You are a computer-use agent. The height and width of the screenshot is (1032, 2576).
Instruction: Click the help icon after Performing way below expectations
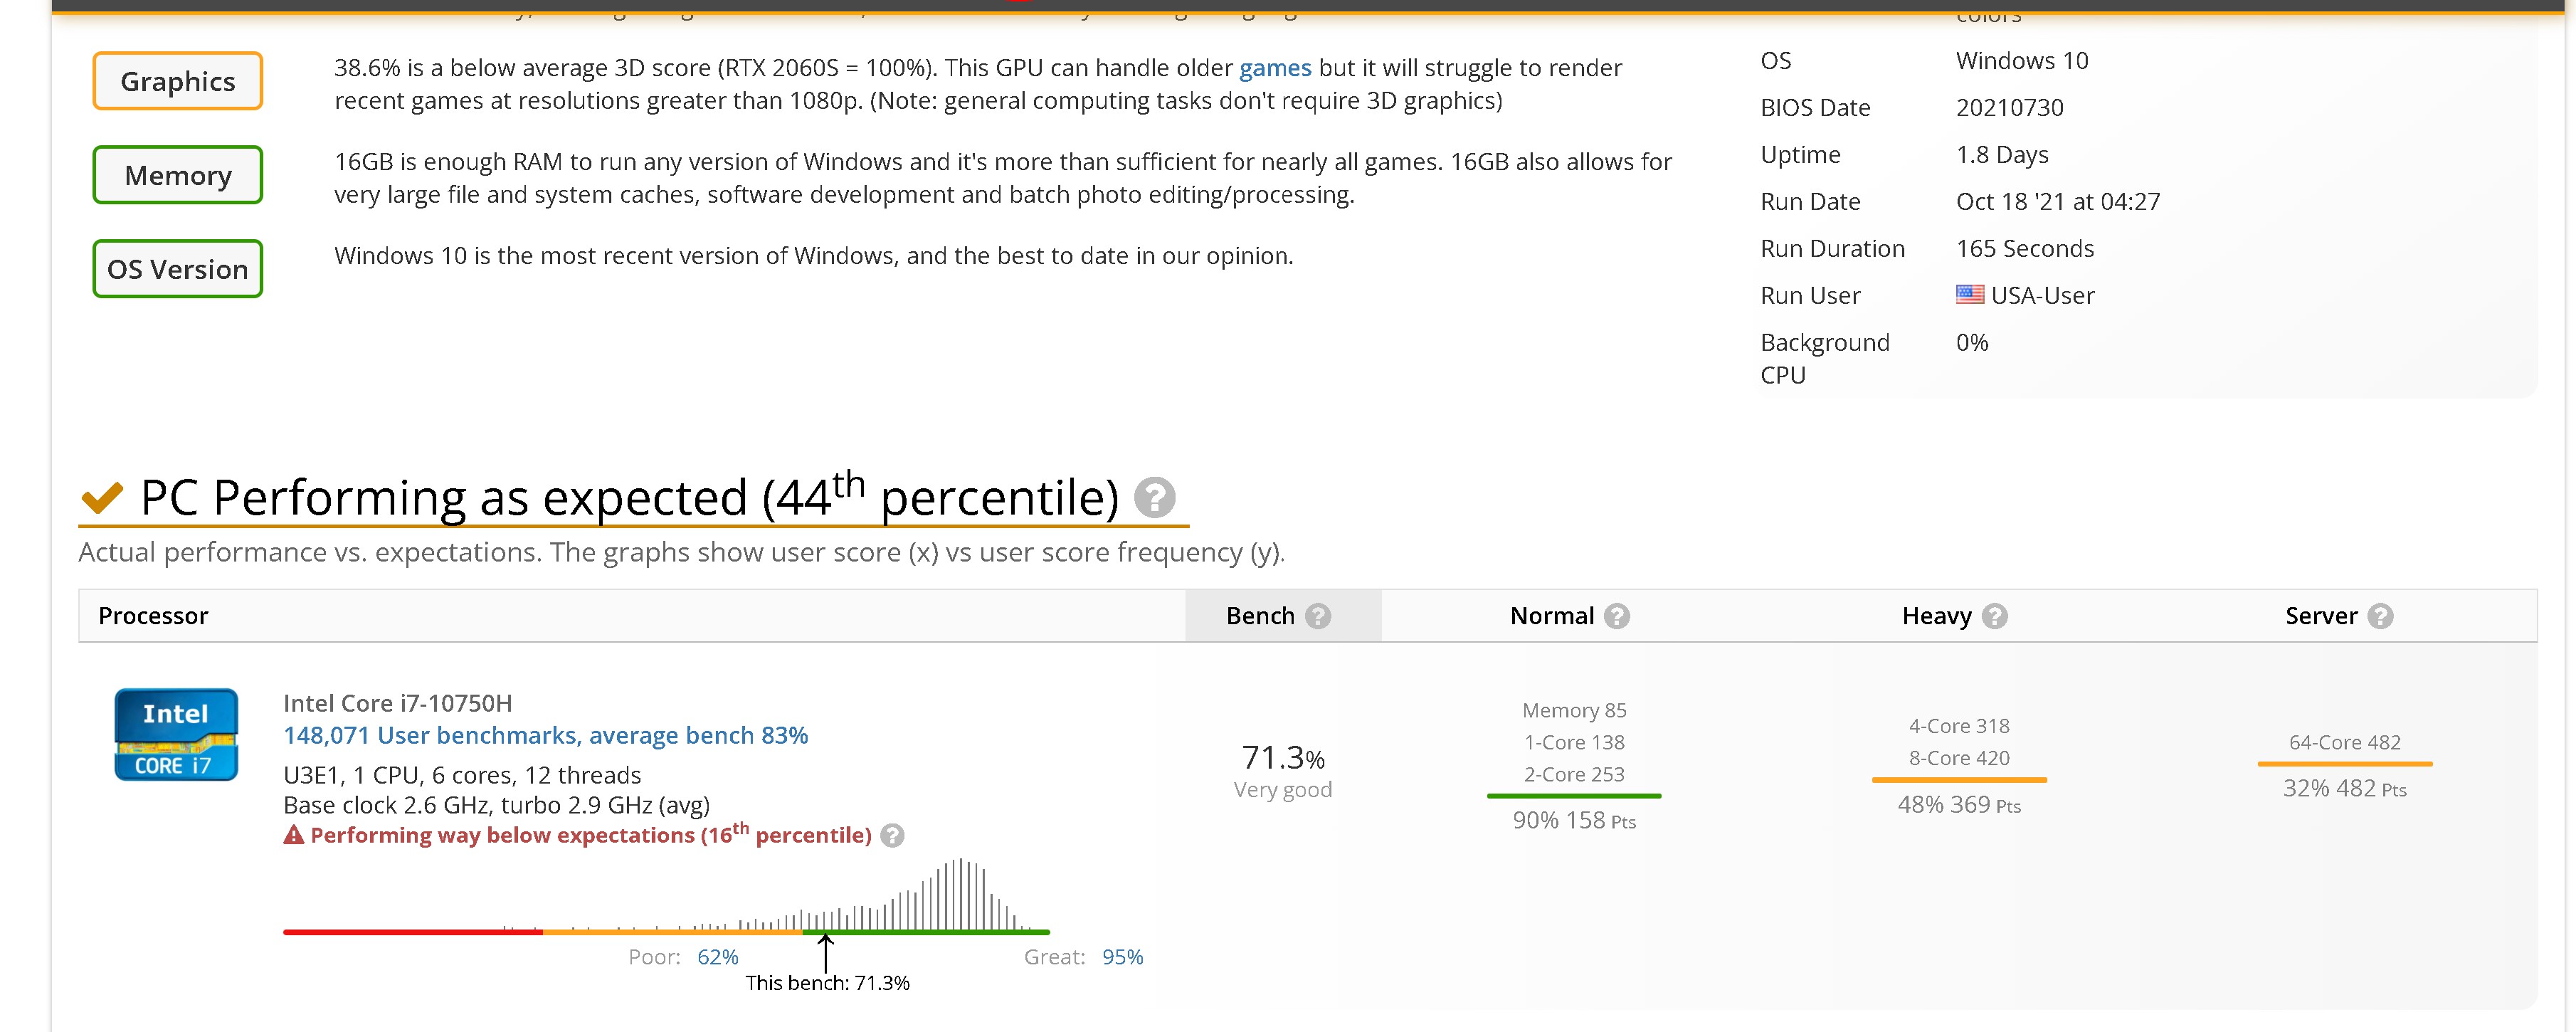[891, 836]
